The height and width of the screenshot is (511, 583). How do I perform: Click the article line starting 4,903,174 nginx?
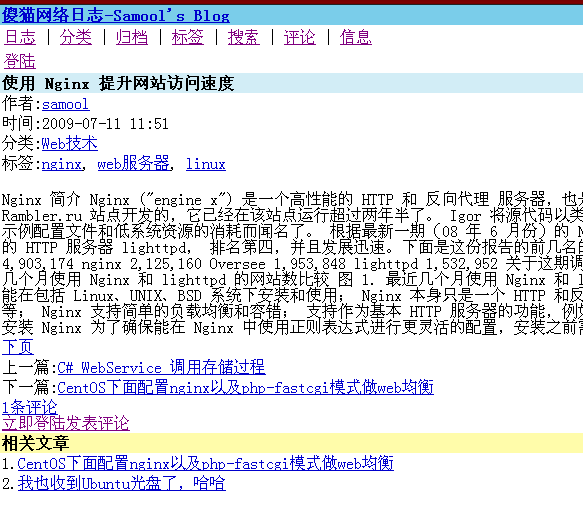tap(292, 264)
